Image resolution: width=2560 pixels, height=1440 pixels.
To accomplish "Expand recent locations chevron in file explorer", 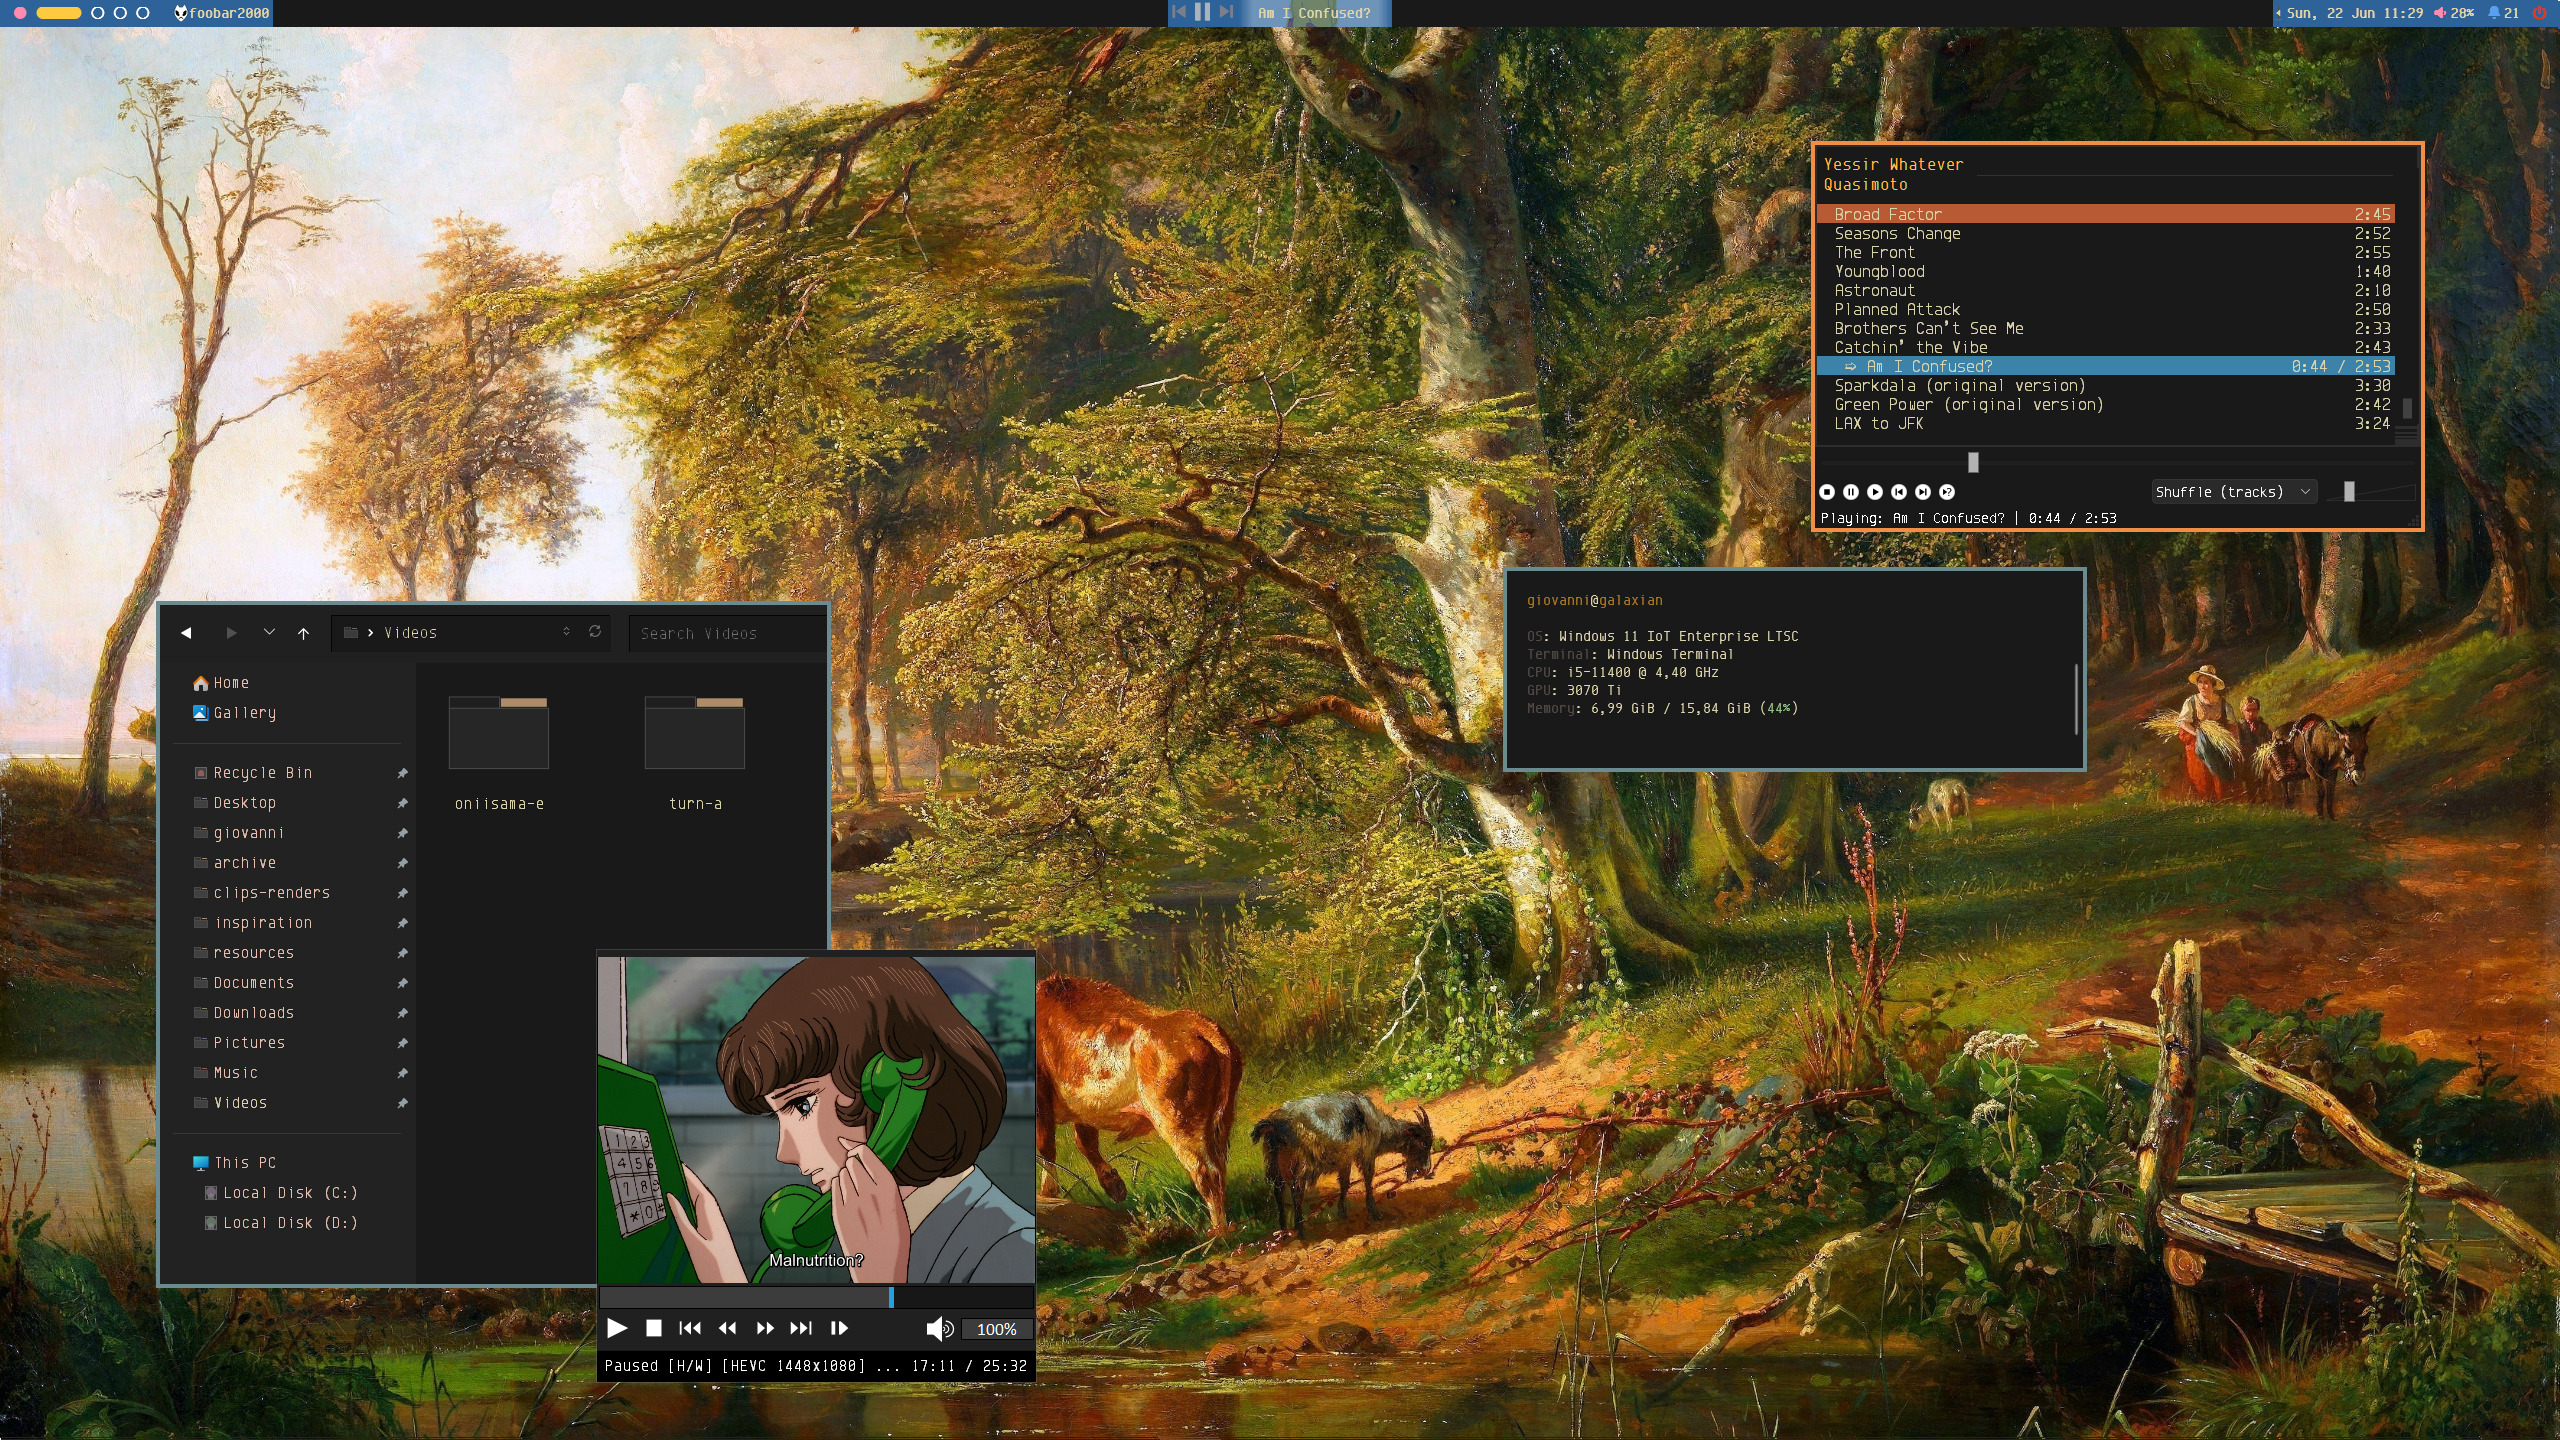I will click(269, 632).
